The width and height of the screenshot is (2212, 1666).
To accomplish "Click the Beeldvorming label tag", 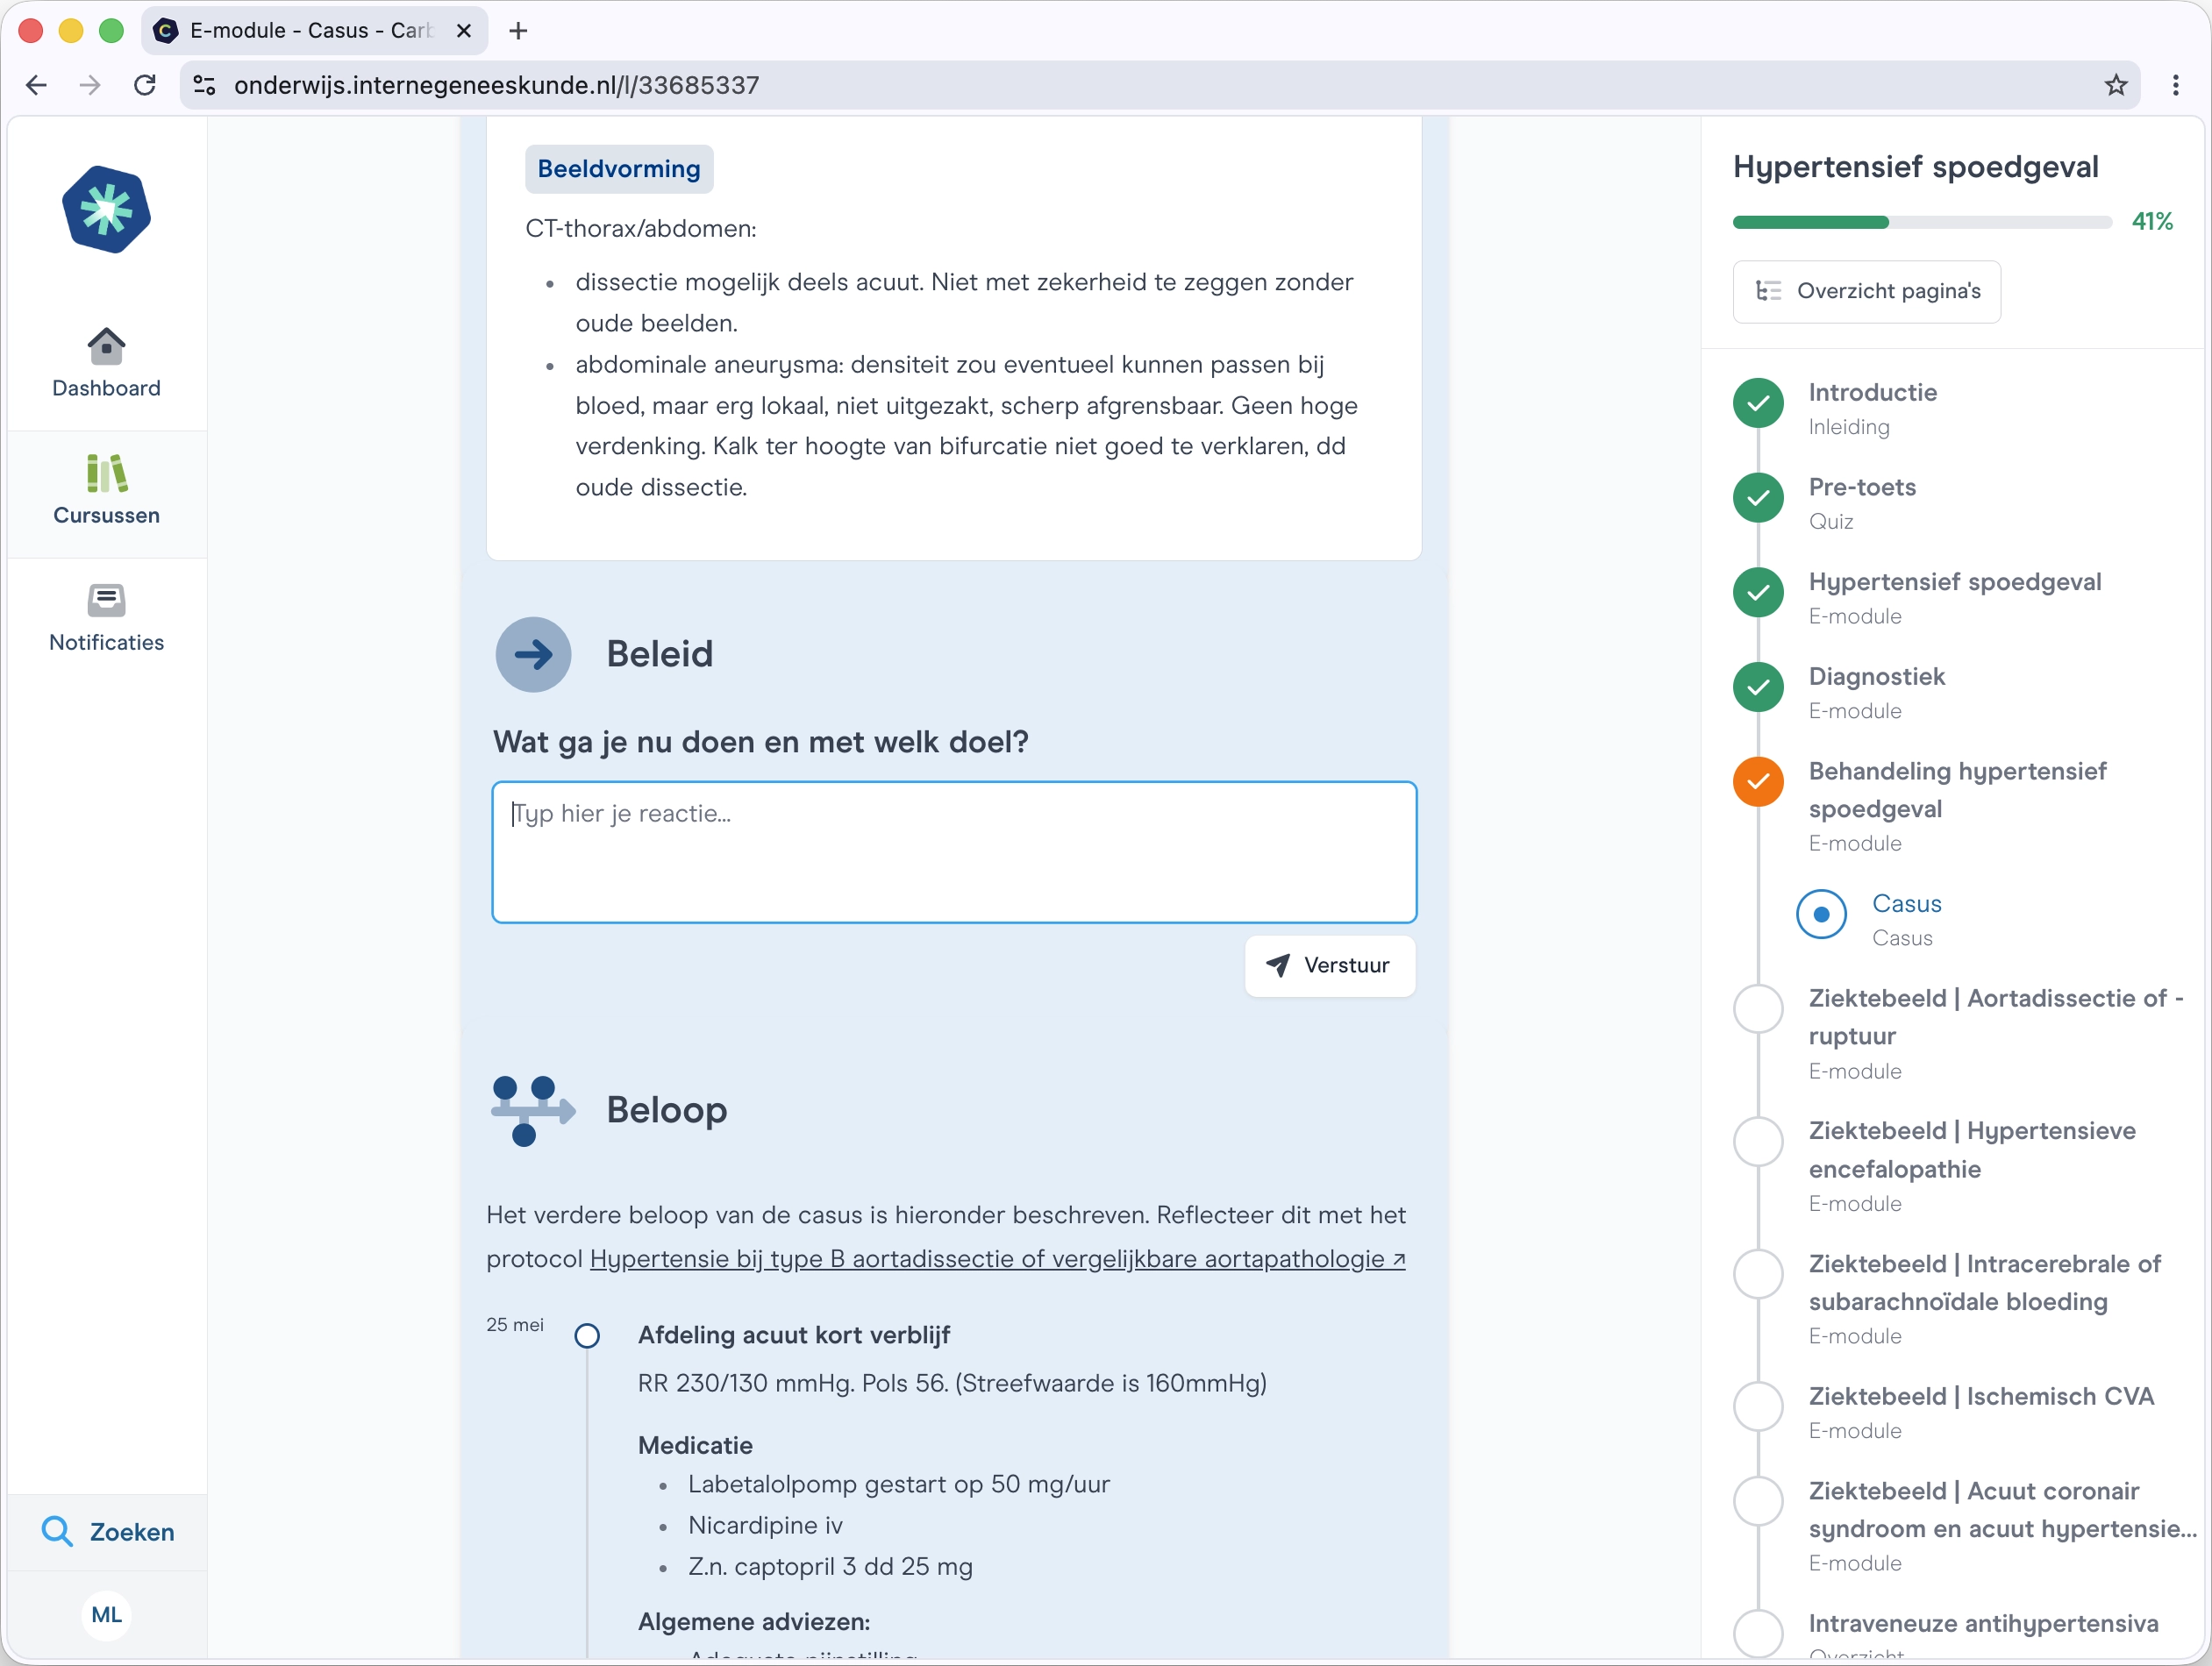I will 619,169.
